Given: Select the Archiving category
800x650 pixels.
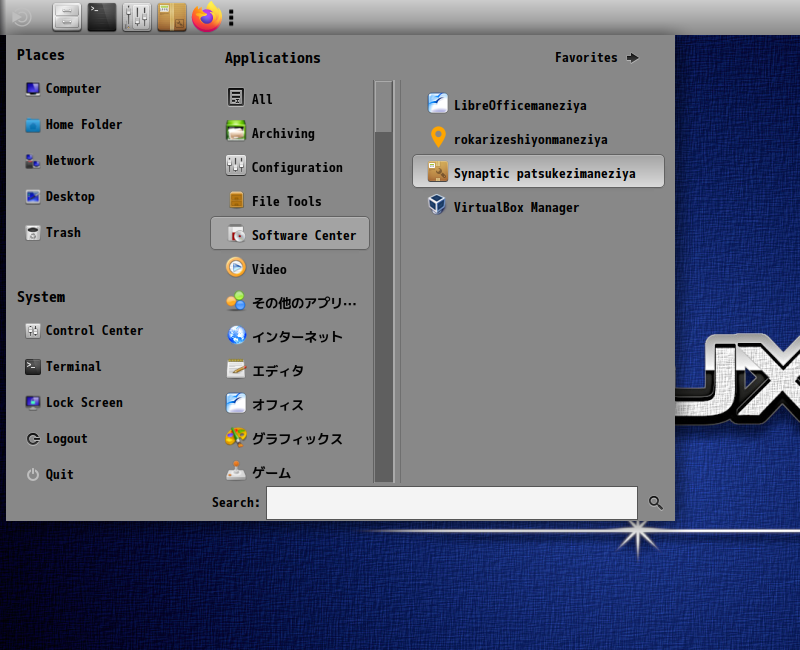Looking at the screenshot, I should pyautogui.click(x=290, y=132).
